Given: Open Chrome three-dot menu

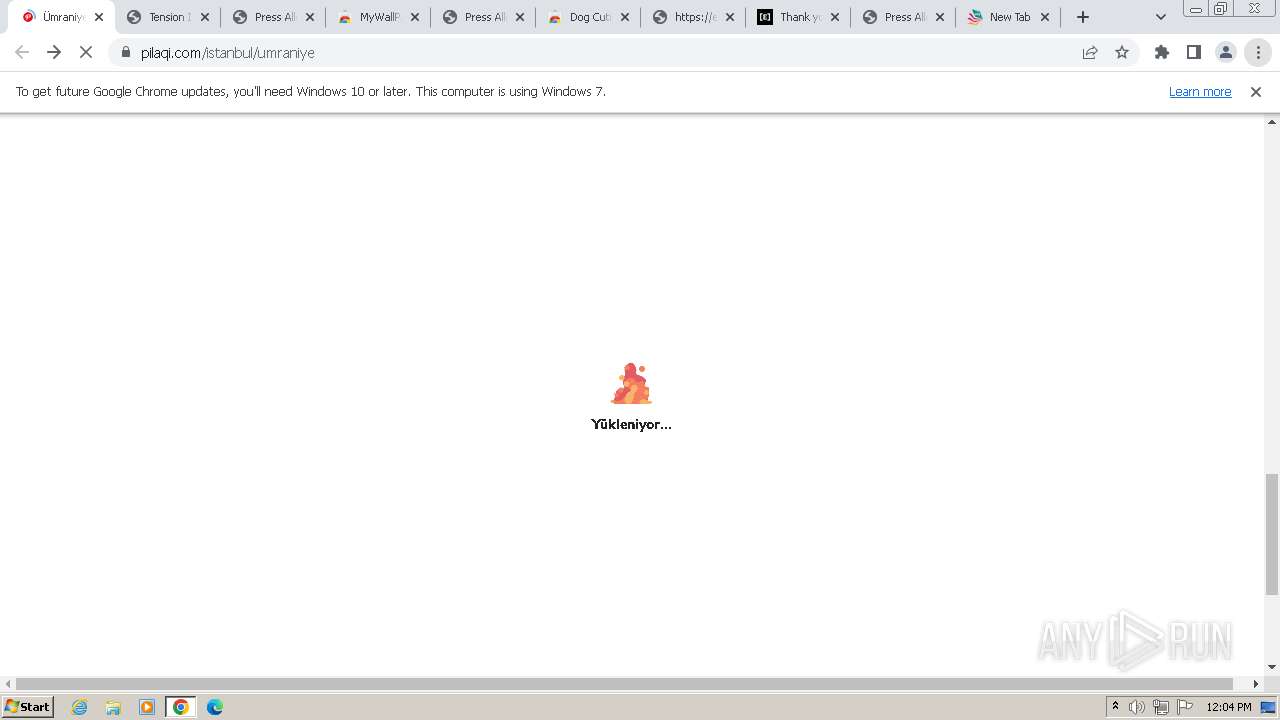Looking at the screenshot, I should click(1258, 53).
